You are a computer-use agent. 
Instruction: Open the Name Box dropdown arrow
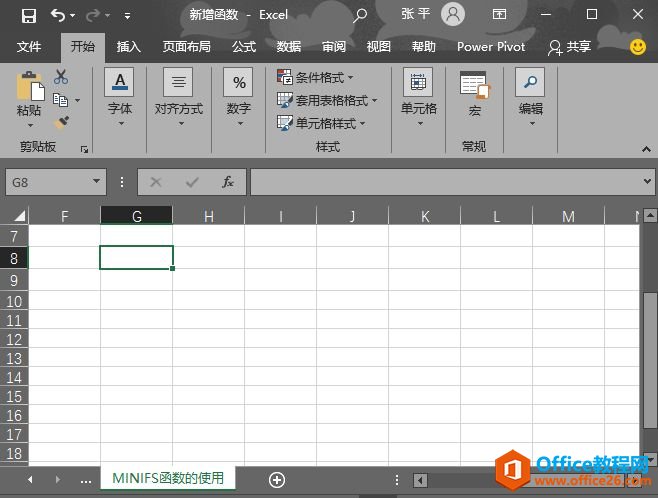coord(97,182)
